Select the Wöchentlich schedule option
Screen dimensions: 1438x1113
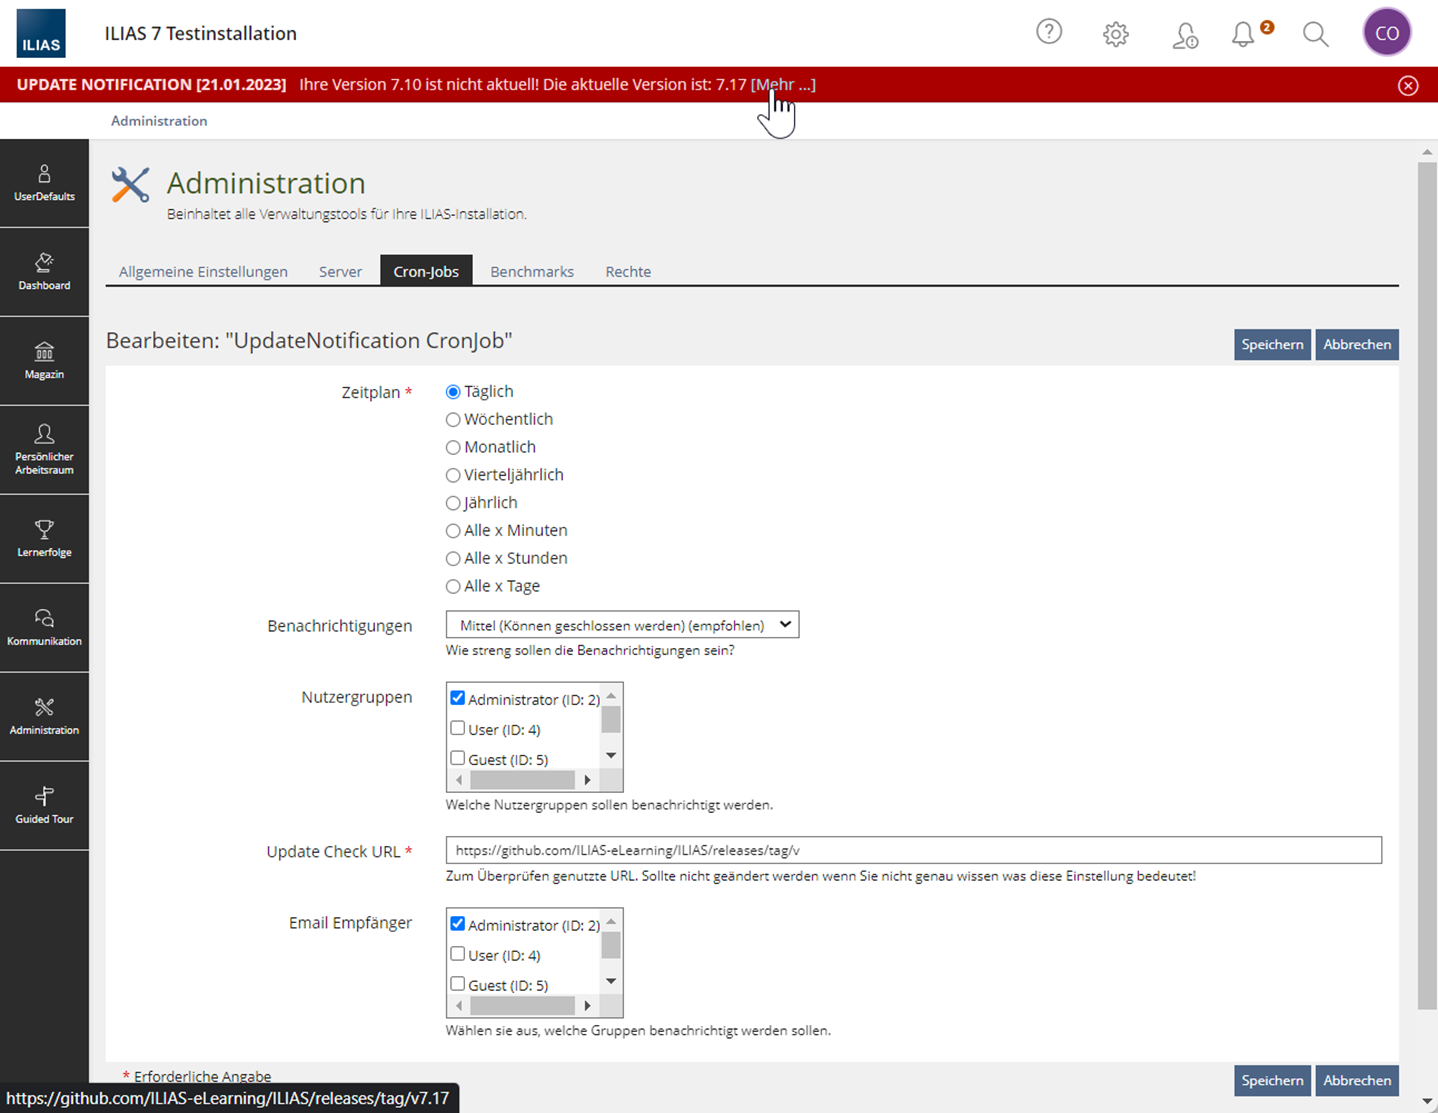453,420
